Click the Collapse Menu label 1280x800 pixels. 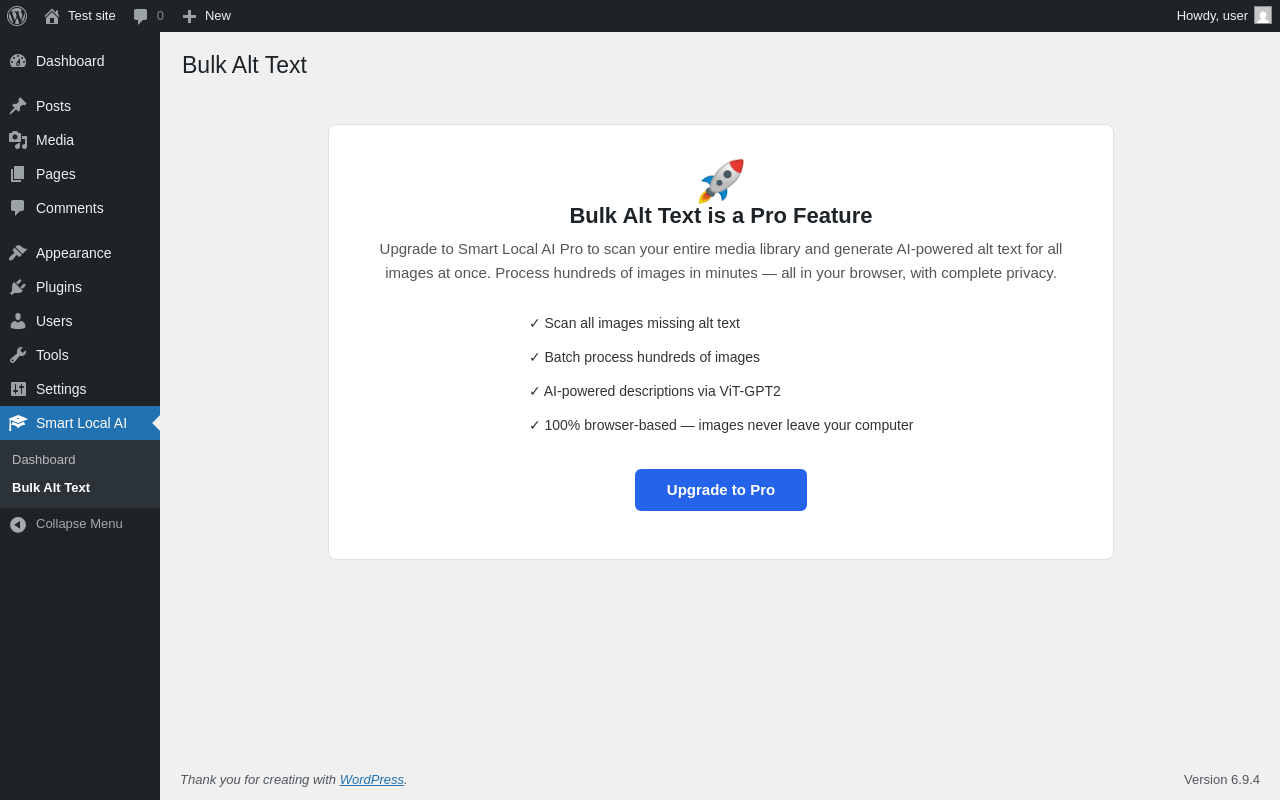[79, 524]
